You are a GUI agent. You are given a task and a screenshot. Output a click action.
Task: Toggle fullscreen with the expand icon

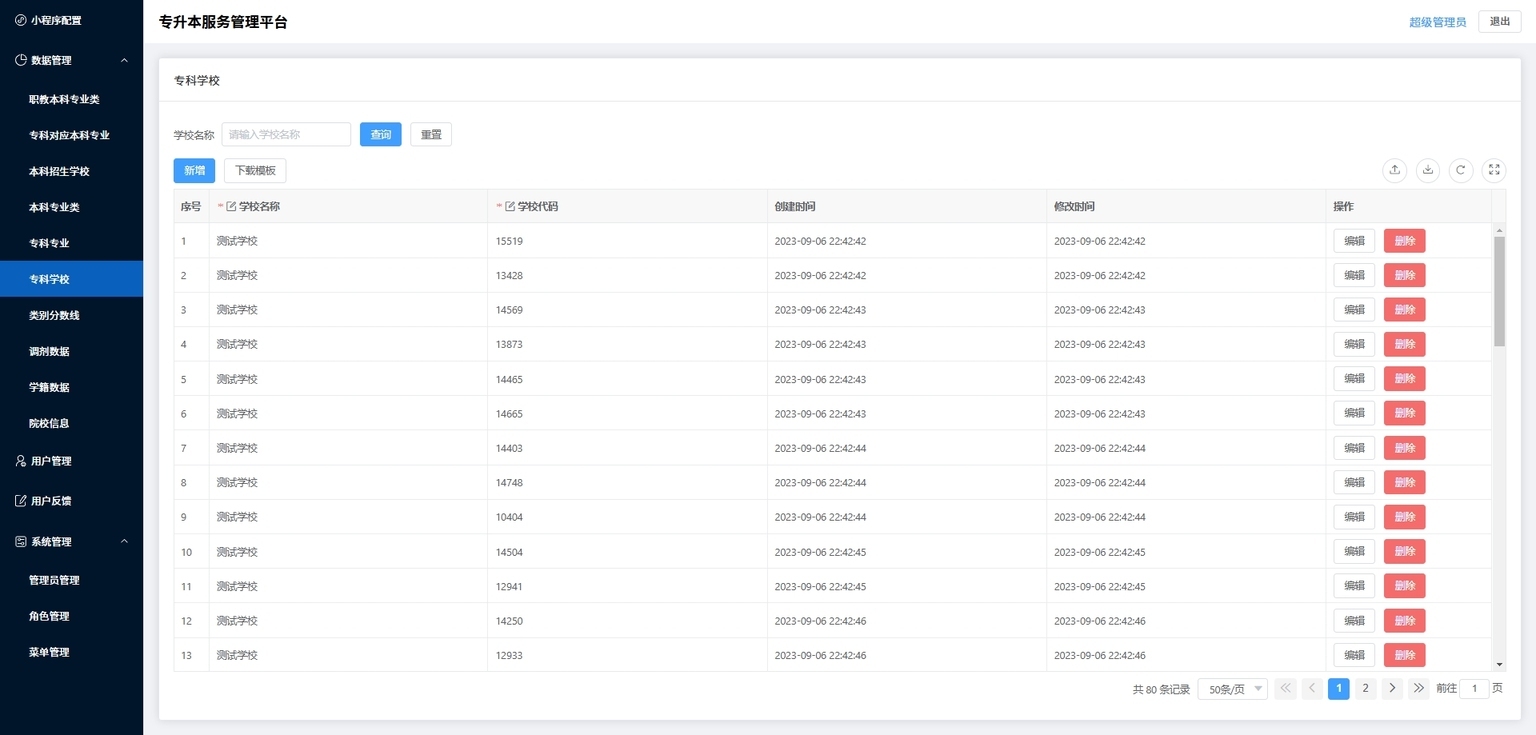tap(1494, 170)
